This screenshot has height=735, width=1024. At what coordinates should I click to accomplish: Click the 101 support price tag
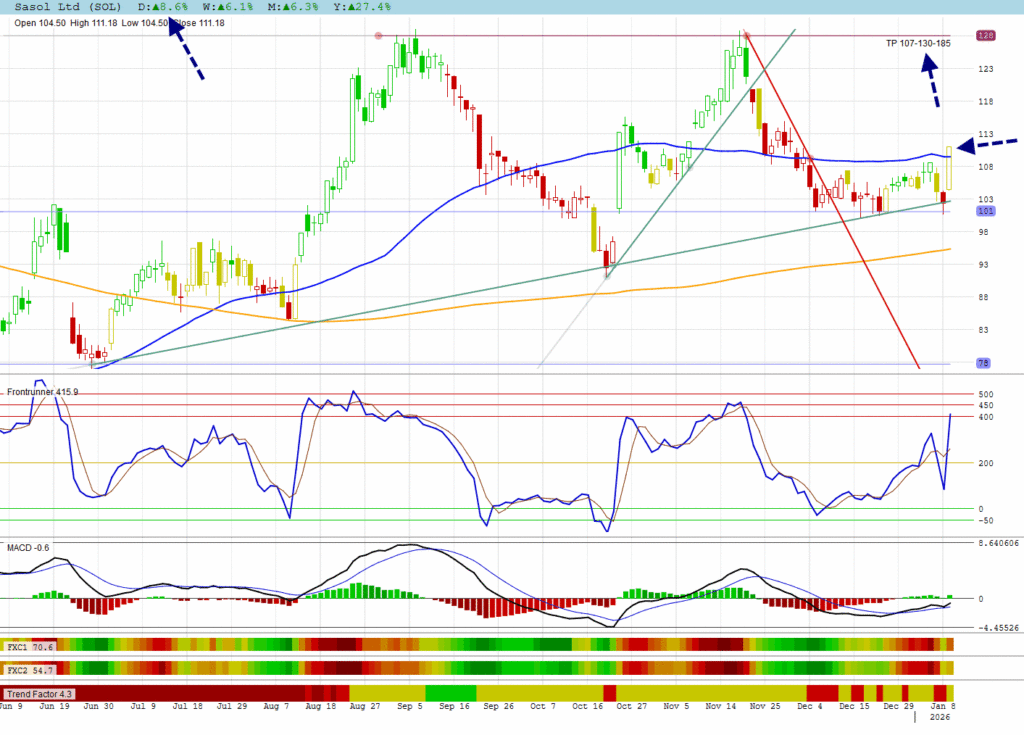tap(985, 212)
